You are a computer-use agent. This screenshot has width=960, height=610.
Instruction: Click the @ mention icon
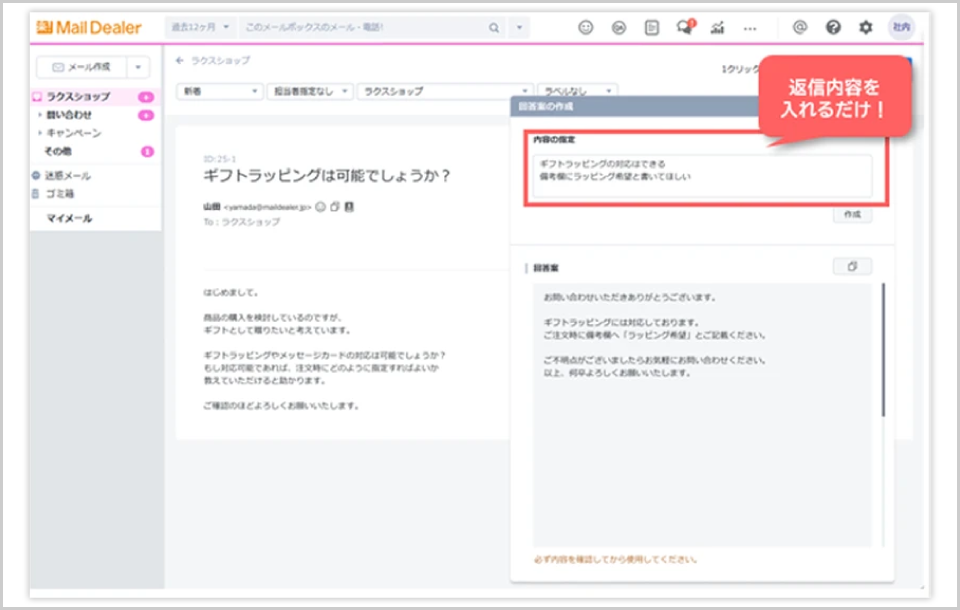point(799,28)
